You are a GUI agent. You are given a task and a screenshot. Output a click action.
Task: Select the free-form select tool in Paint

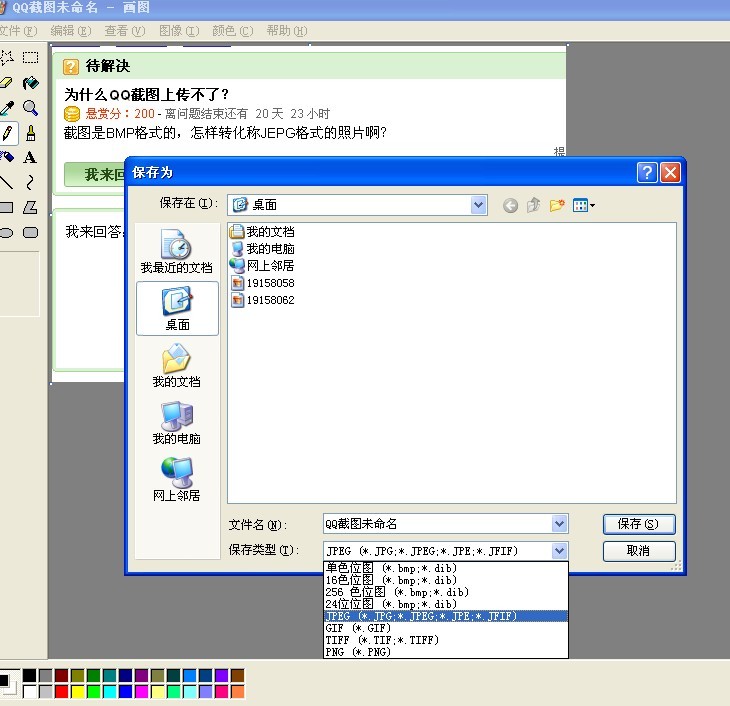click(7, 58)
